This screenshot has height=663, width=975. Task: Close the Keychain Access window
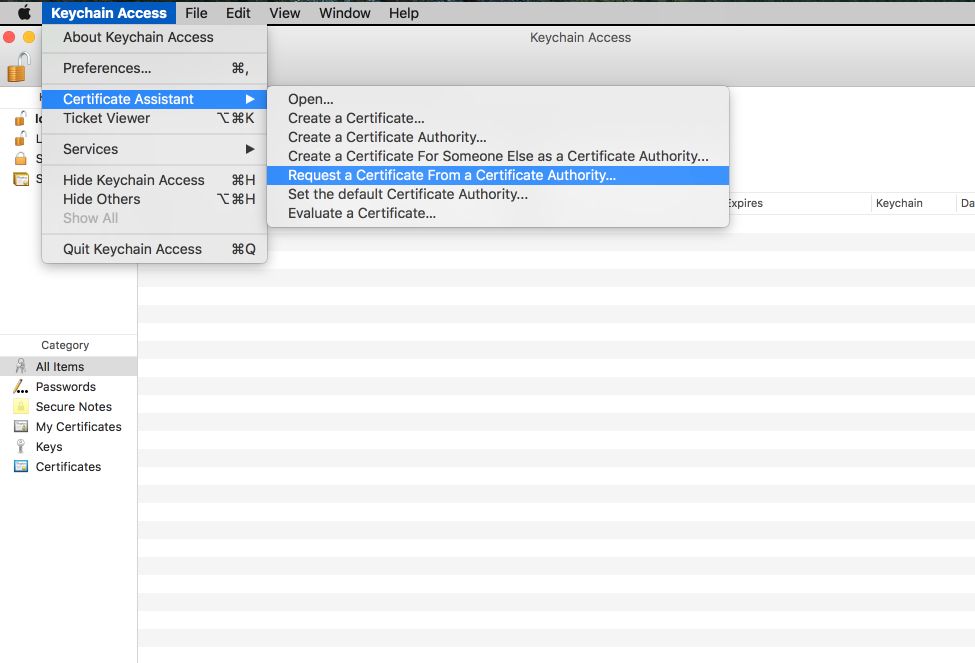(x=9, y=37)
